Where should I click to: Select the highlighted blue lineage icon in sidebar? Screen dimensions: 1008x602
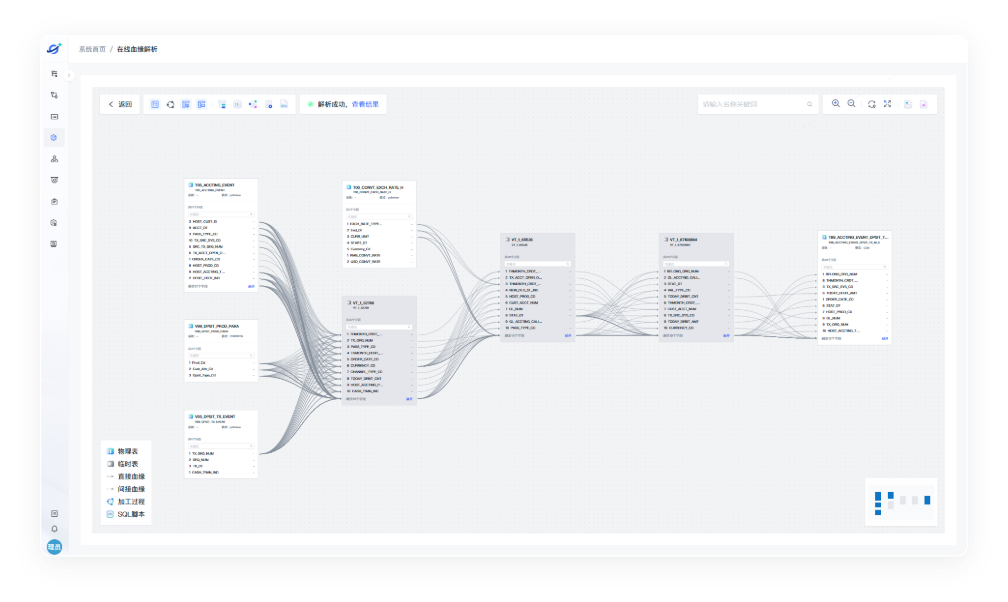(54, 138)
